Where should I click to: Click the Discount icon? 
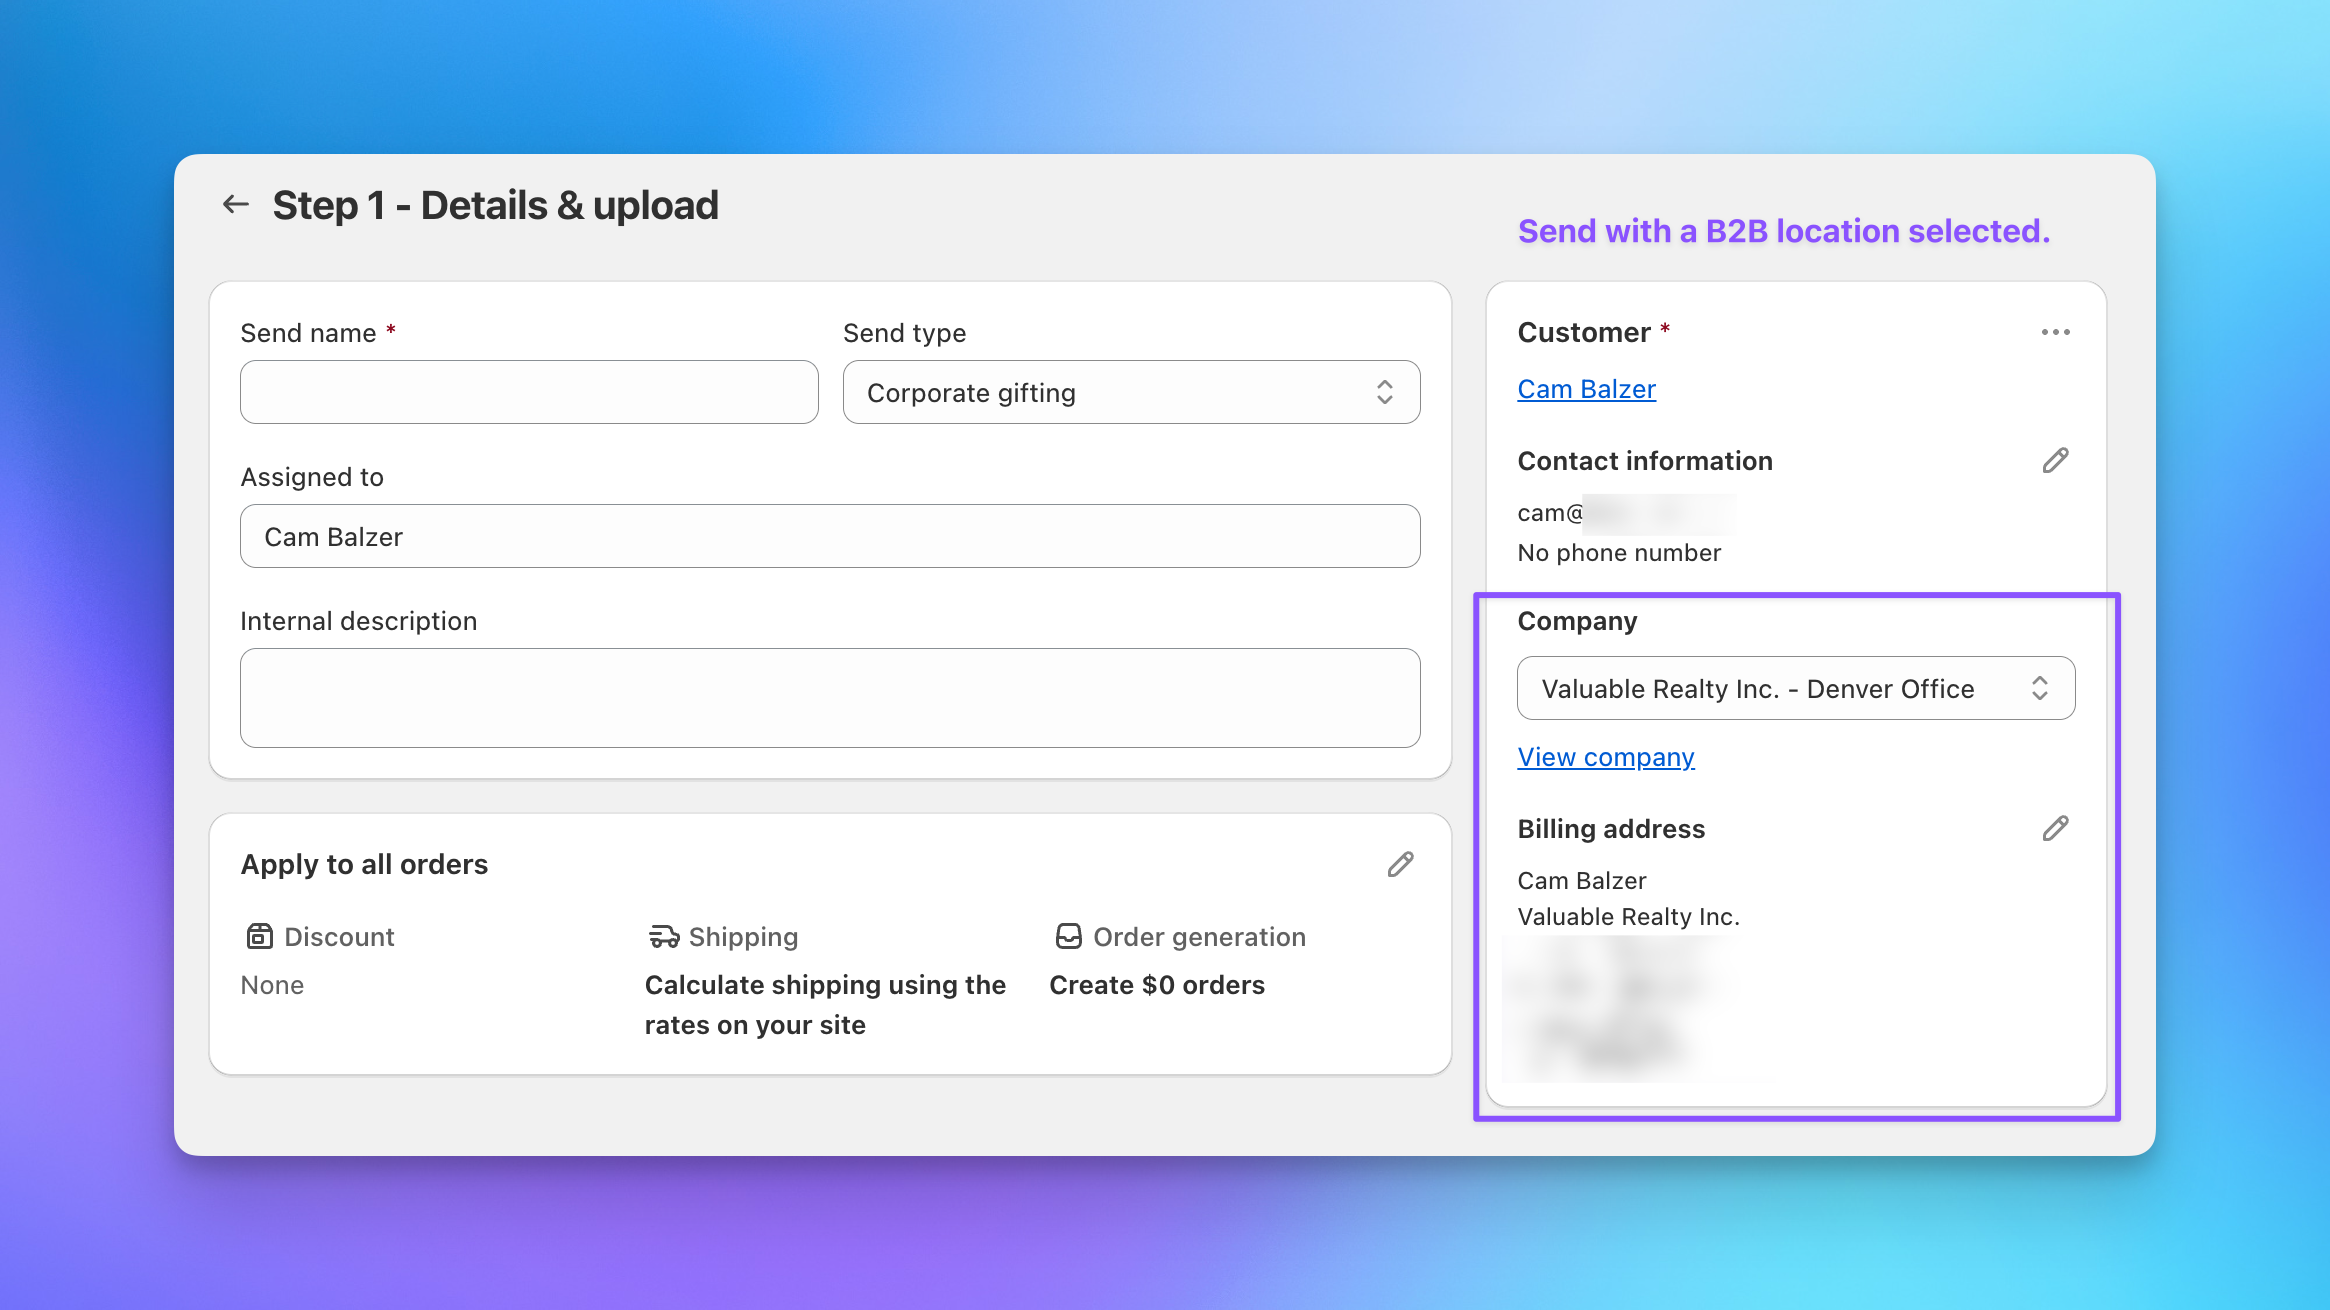[x=260, y=936]
